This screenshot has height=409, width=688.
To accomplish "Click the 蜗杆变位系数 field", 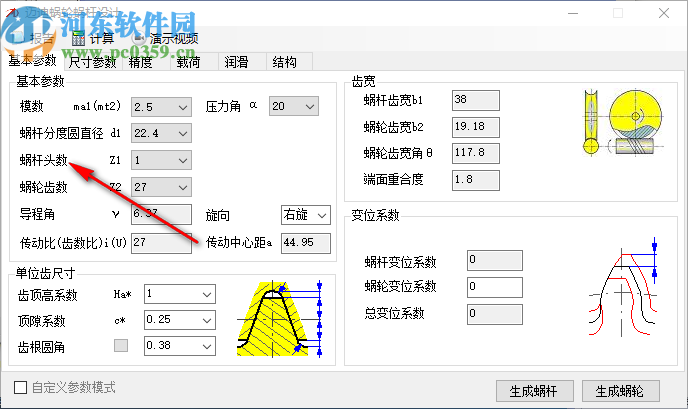I will pyautogui.click(x=495, y=261).
